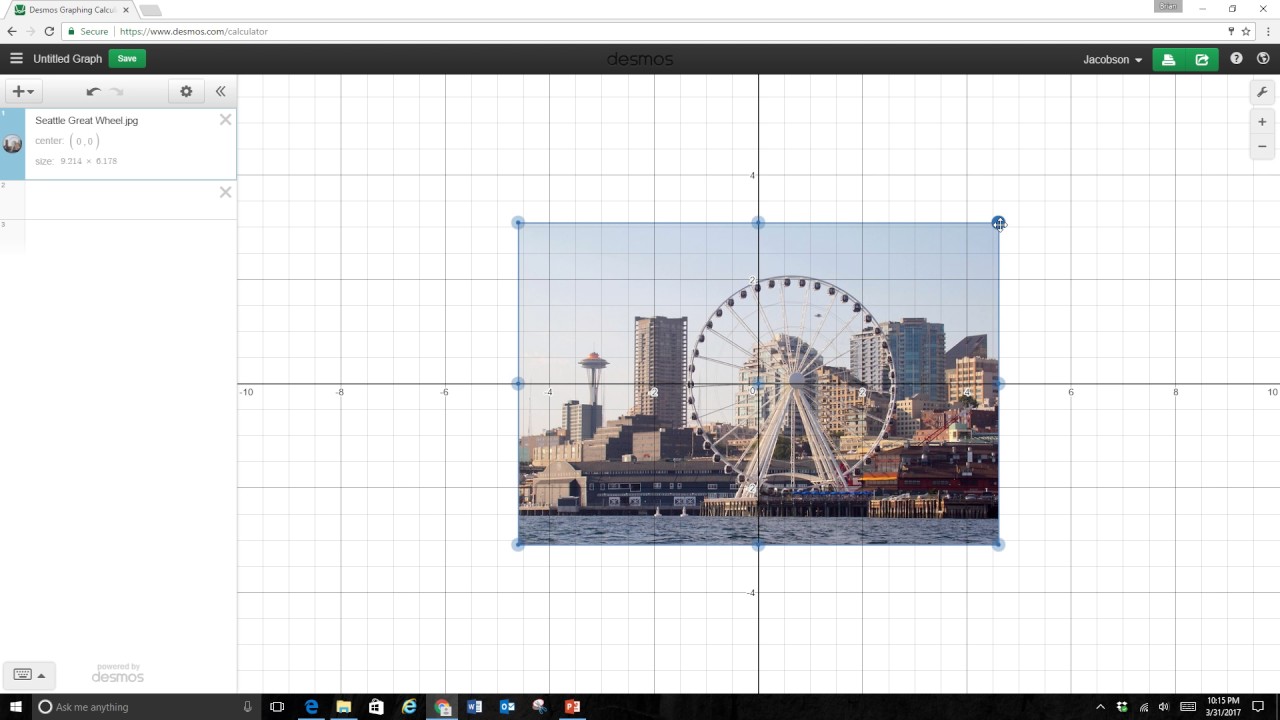Click the image's top-middle edge handle
Image resolution: width=1280 pixels, height=720 pixels.
point(758,223)
